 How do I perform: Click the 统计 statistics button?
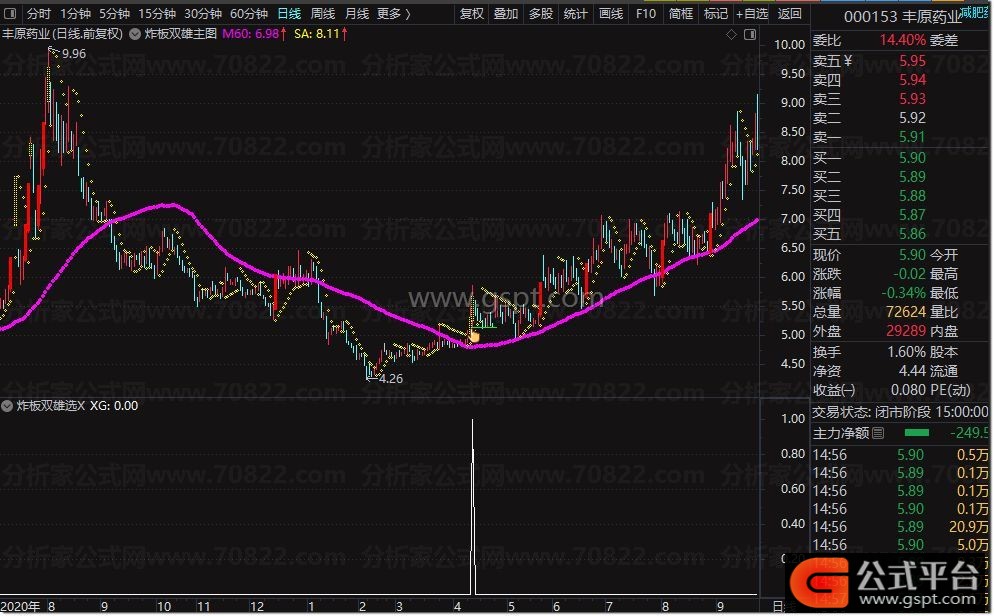point(576,13)
